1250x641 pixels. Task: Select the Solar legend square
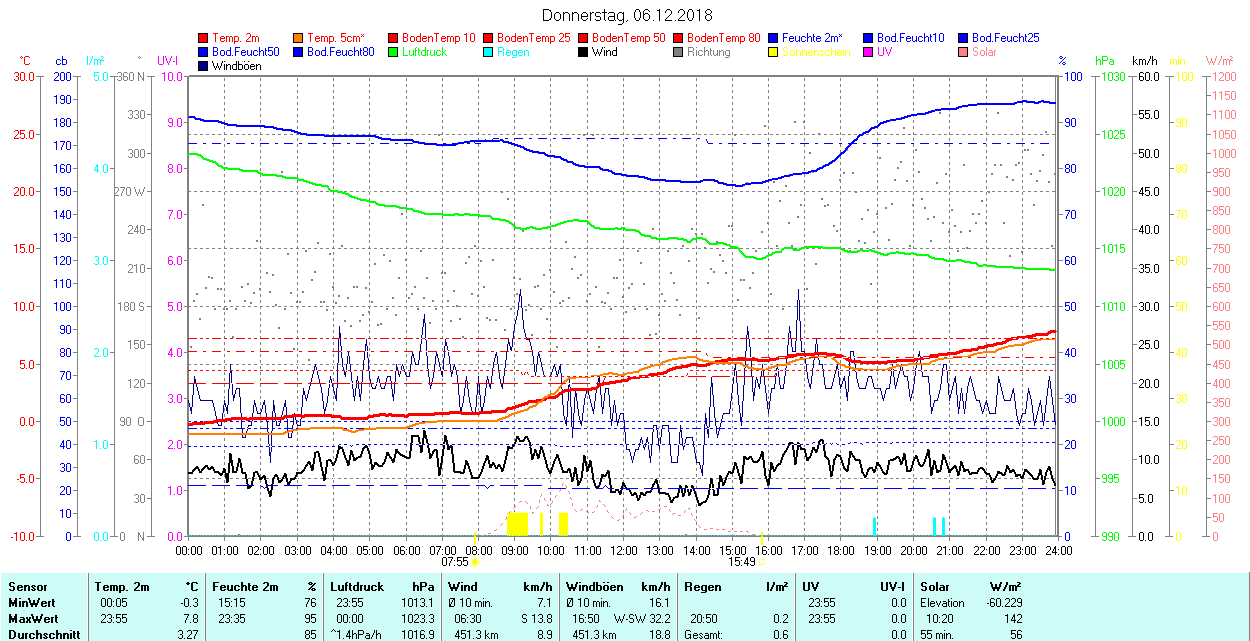[x=963, y=52]
